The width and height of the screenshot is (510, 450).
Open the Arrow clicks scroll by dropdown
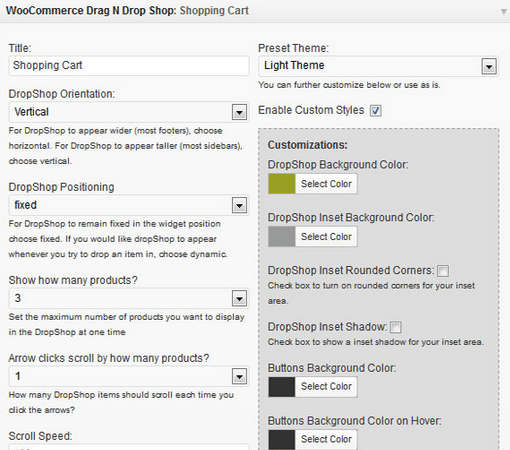click(129, 376)
